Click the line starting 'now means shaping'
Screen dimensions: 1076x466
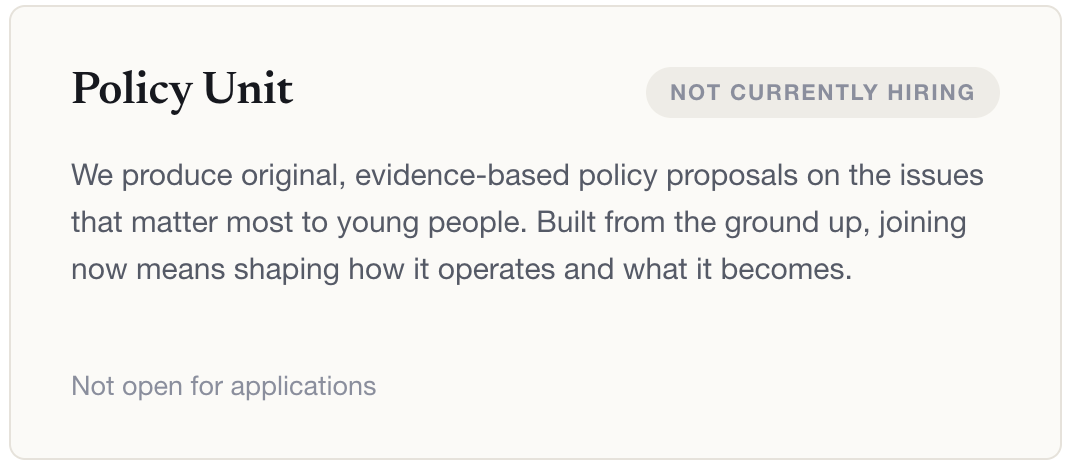tap(462, 270)
